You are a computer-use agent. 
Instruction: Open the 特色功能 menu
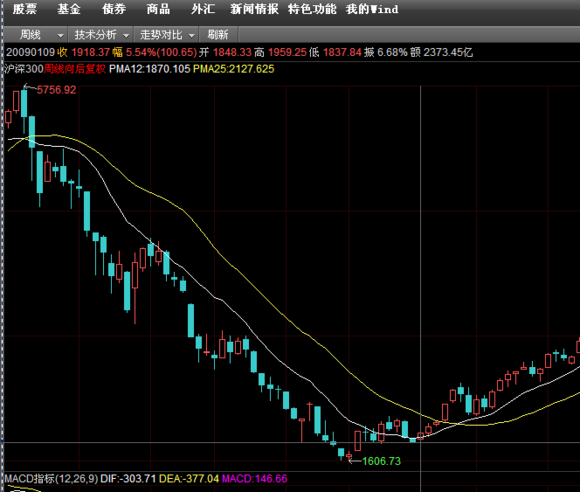312,9
